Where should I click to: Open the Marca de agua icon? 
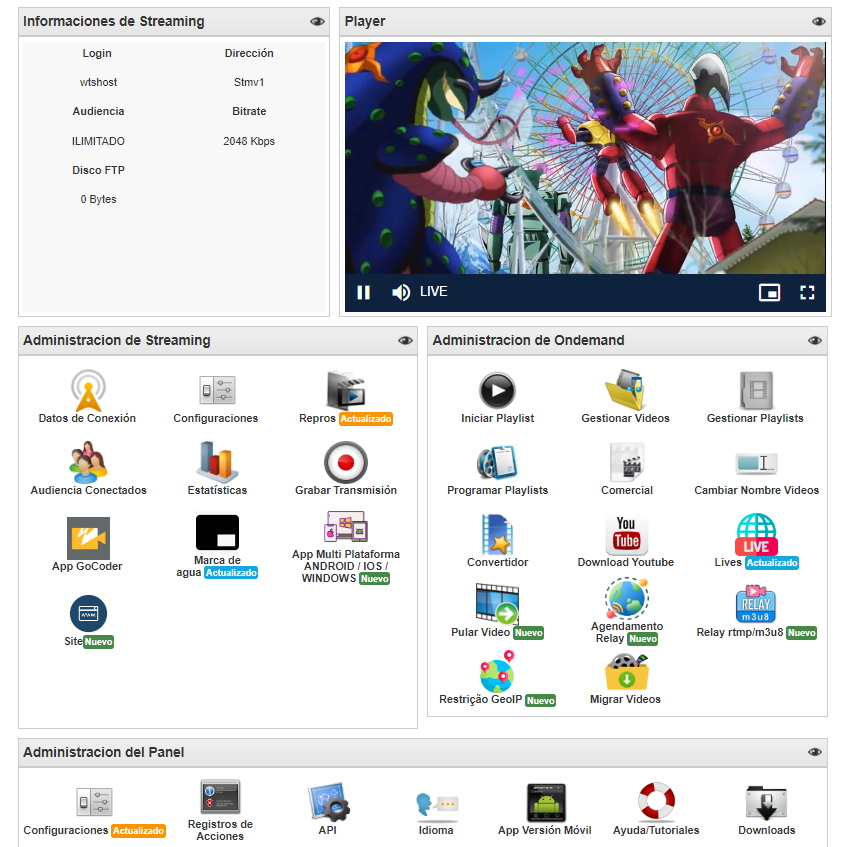[x=217, y=533]
